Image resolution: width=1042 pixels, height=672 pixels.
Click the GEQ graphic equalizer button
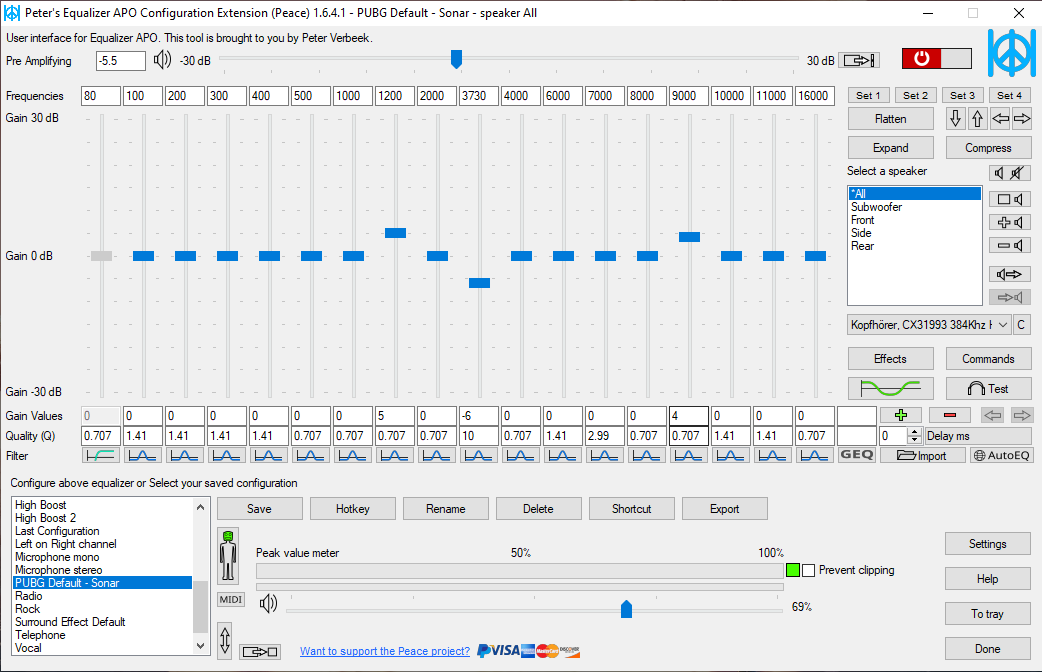pyautogui.click(x=857, y=455)
